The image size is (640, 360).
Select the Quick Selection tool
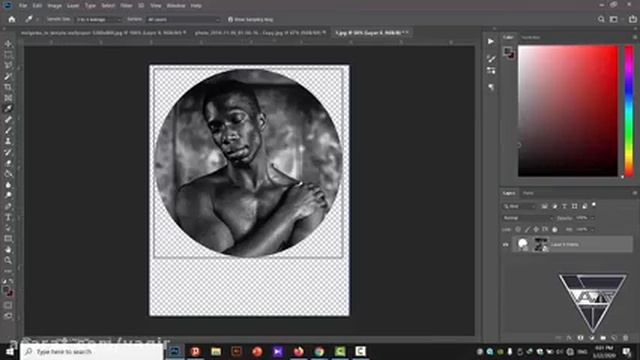click(x=8, y=76)
